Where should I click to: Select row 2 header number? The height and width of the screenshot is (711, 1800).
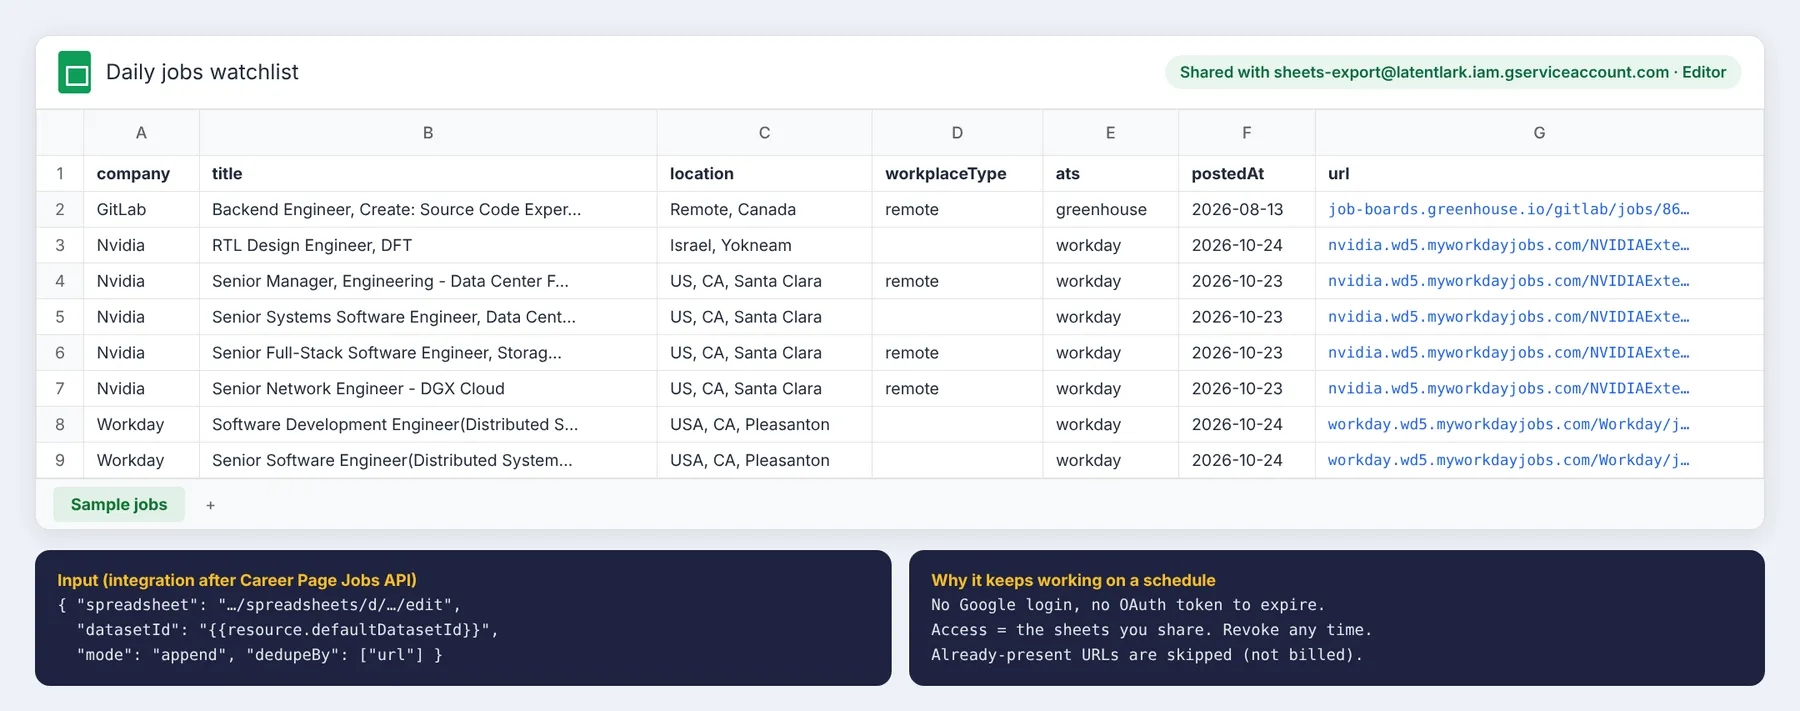point(60,210)
